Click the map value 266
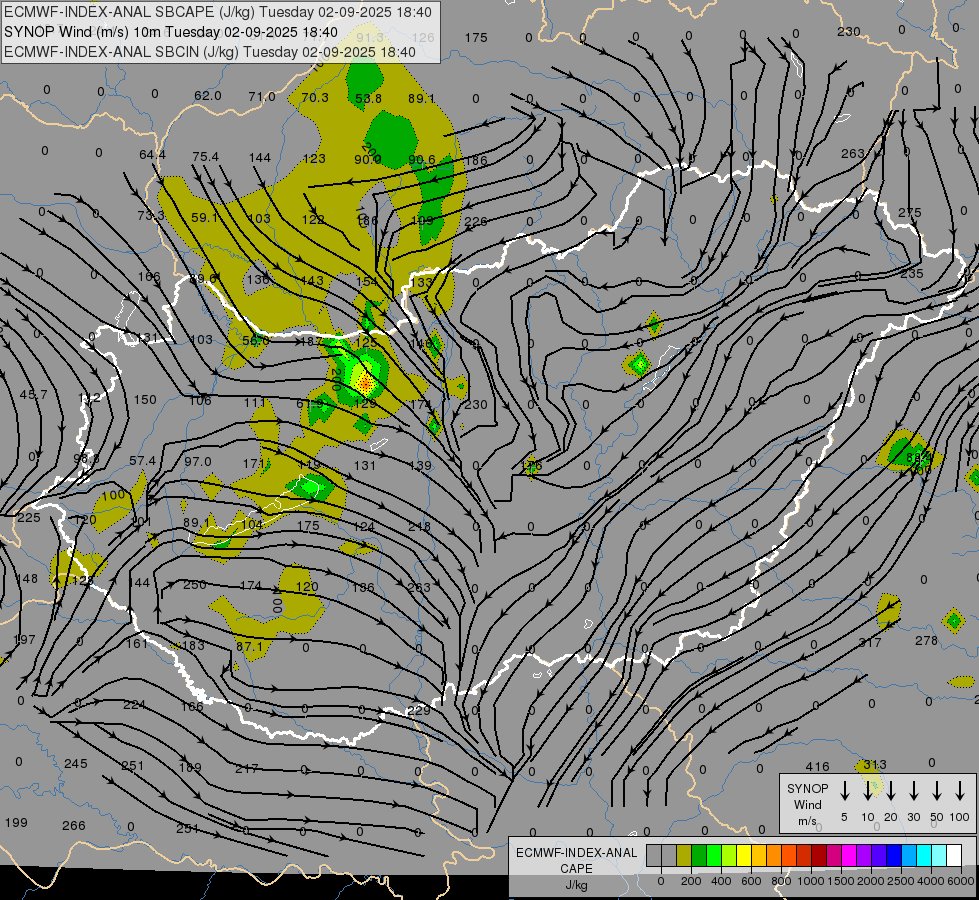Viewport: 979px width, 900px height. (74, 826)
